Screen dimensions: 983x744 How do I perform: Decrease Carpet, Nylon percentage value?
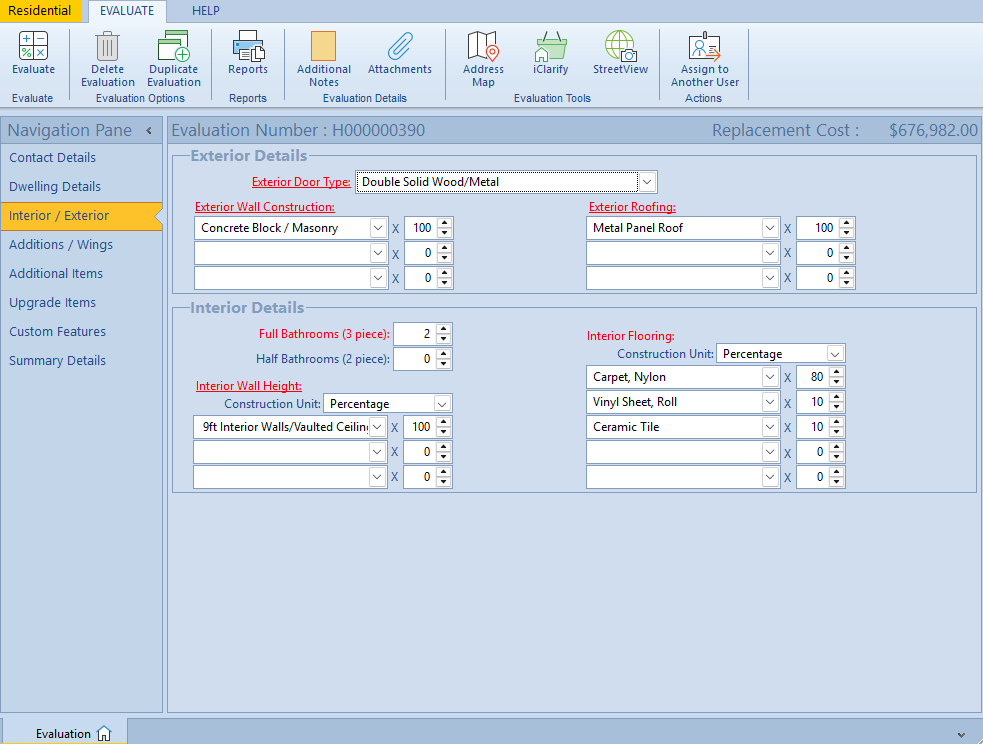(837, 382)
